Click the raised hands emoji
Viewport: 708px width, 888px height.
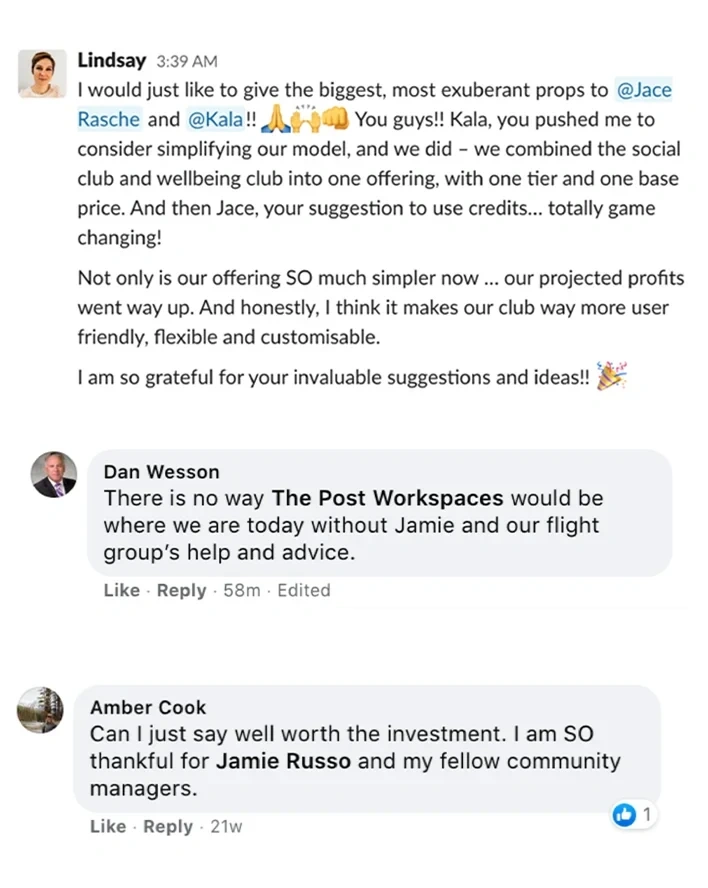(x=305, y=120)
